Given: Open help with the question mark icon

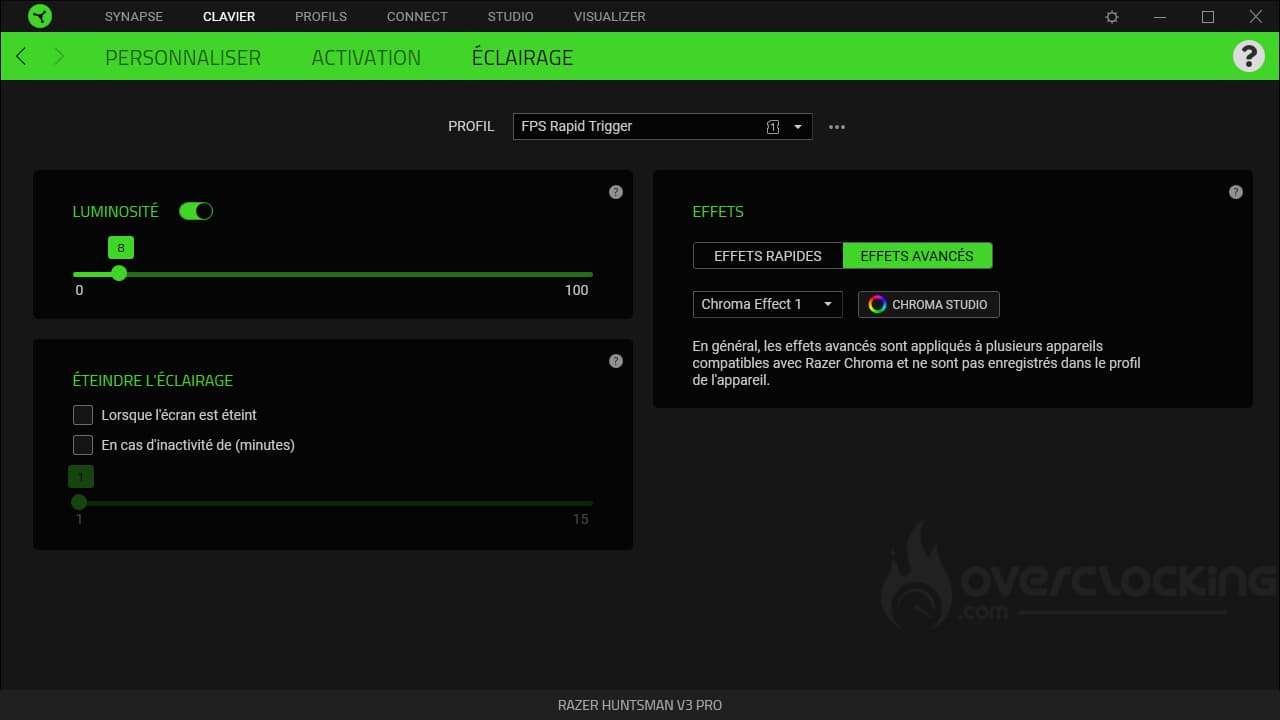Looking at the screenshot, I should pos(1248,56).
